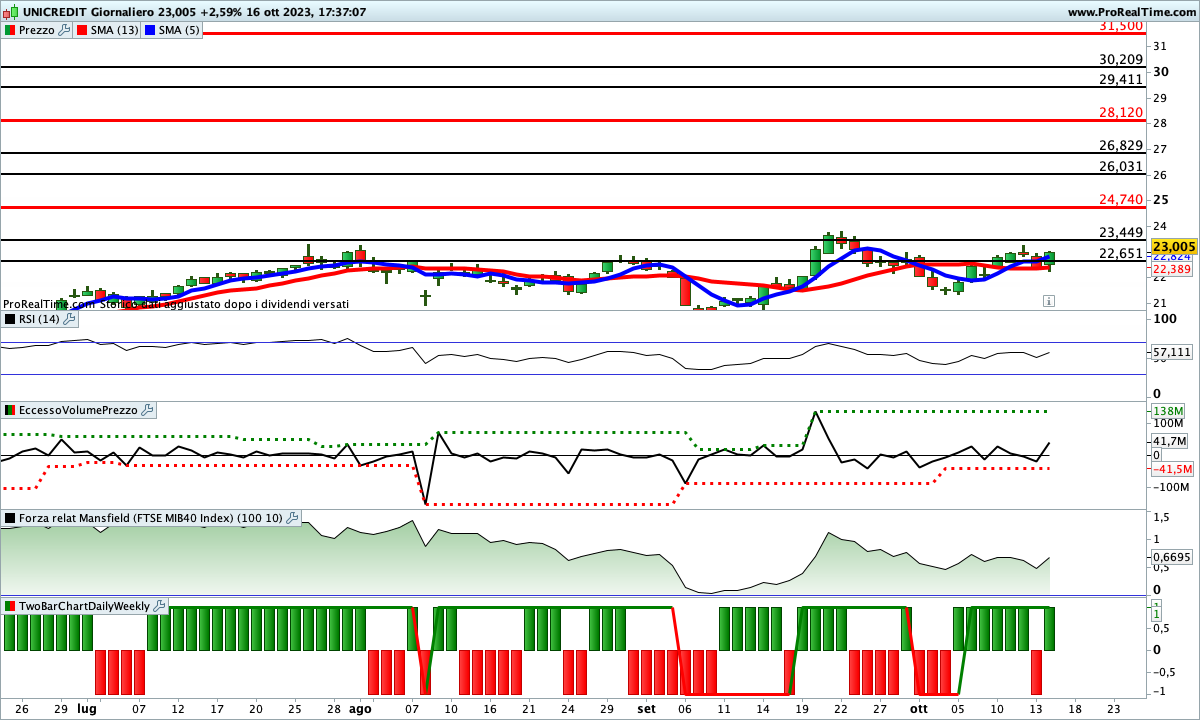Open RSI (14) settings wrench icon
Screen dimensions: 1200x720
click(x=69, y=319)
